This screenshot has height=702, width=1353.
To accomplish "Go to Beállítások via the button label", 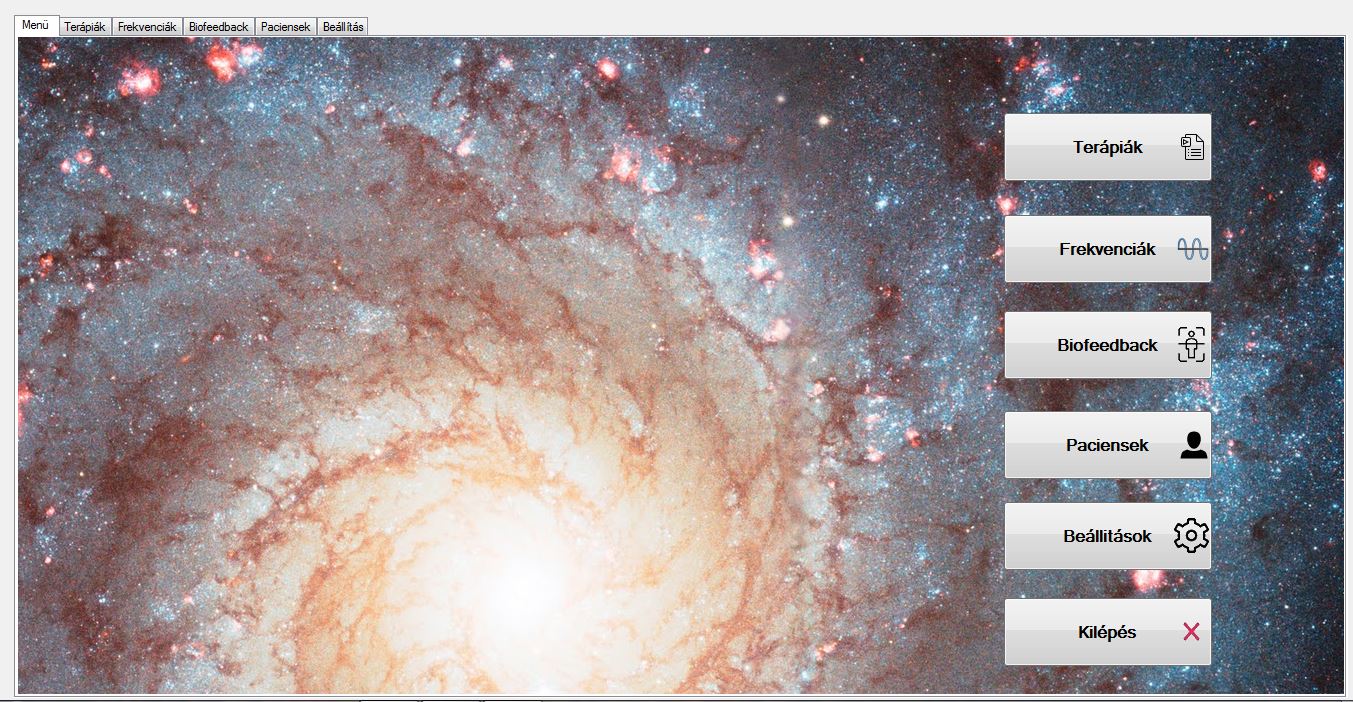I will point(1107,537).
